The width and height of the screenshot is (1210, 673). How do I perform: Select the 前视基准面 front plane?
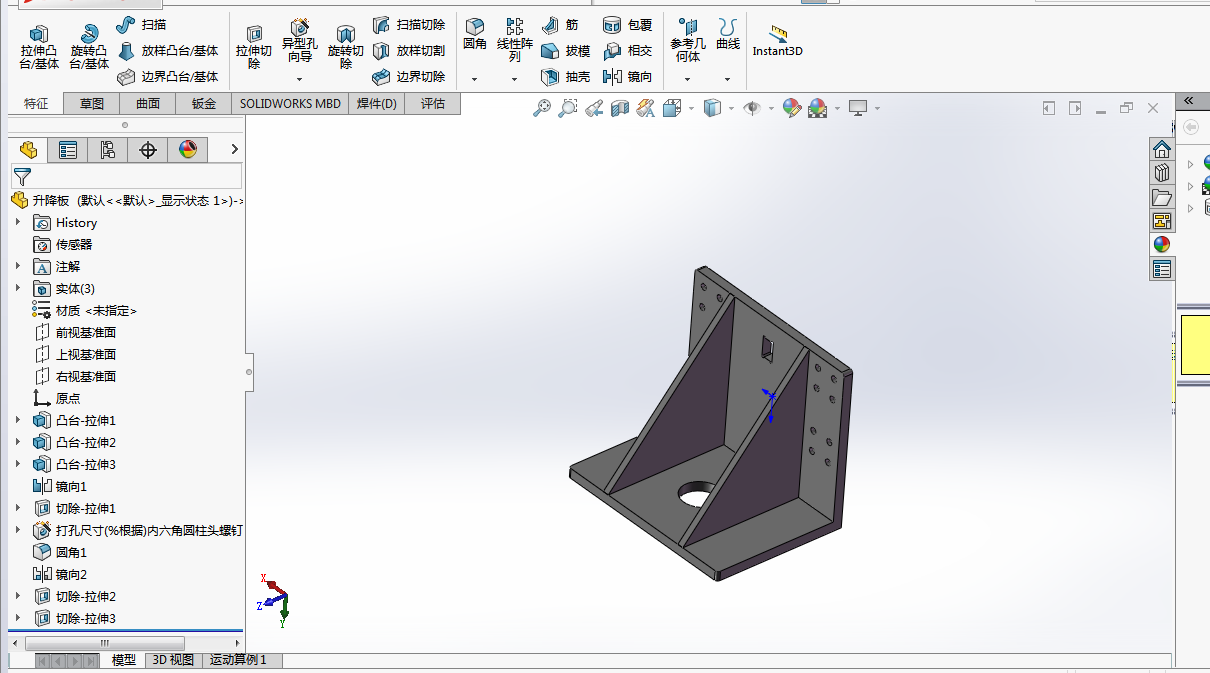75,333
